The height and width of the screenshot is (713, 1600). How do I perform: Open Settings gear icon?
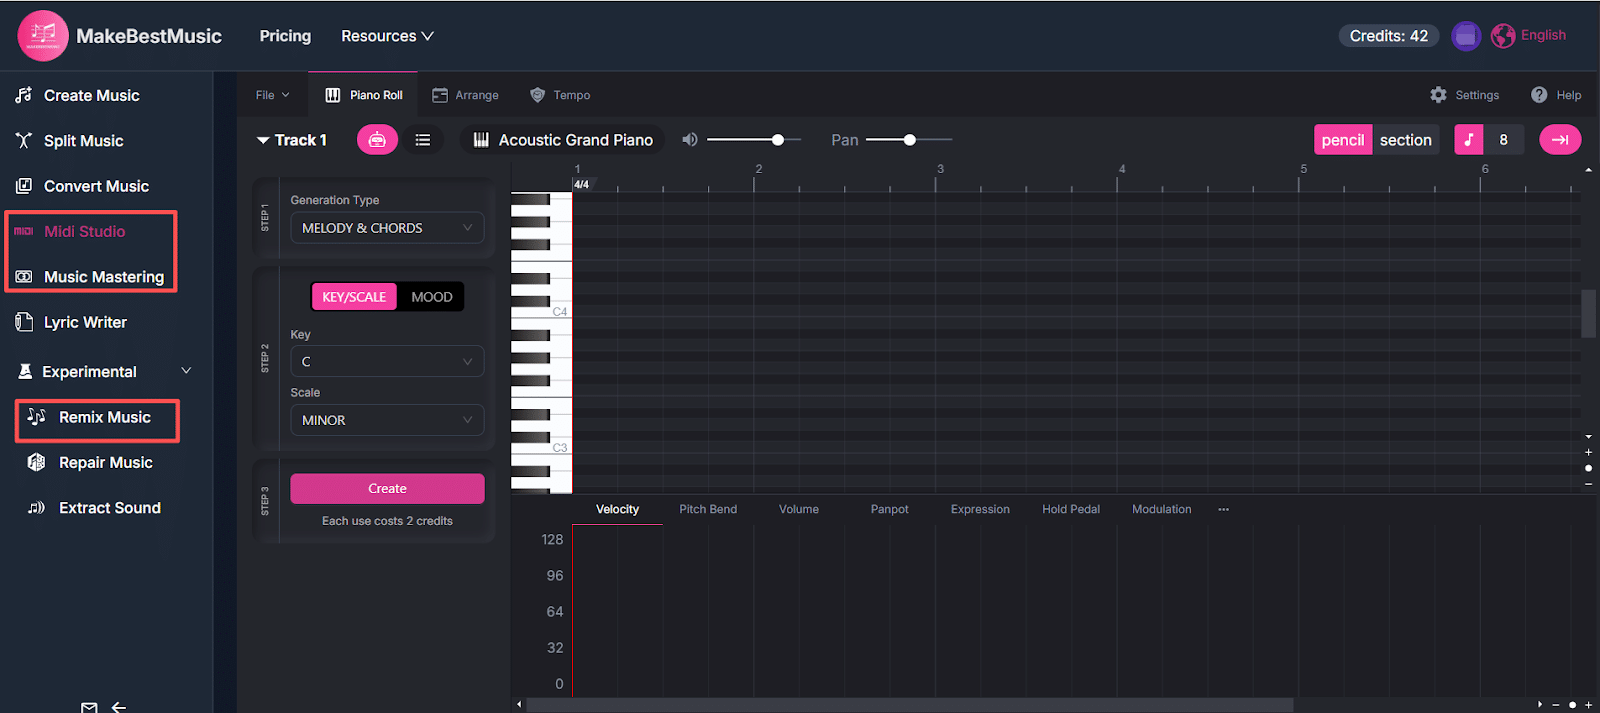tap(1438, 95)
